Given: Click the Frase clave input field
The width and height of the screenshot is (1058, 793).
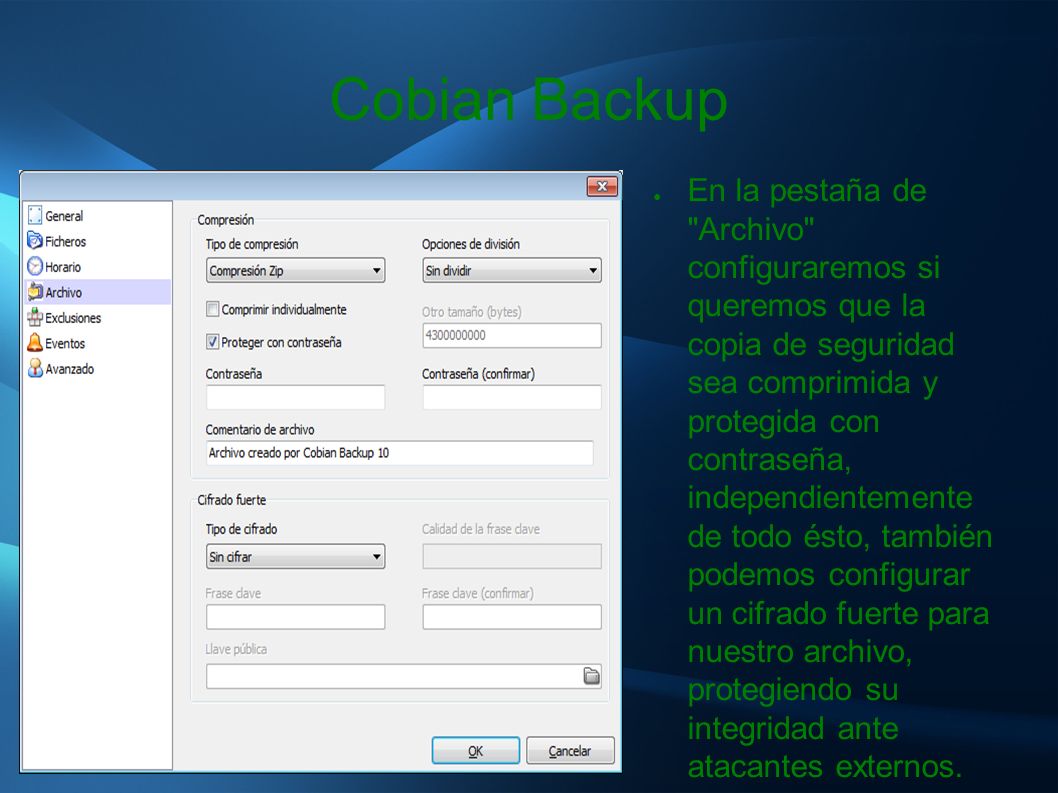Looking at the screenshot, I should pos(296,617).
